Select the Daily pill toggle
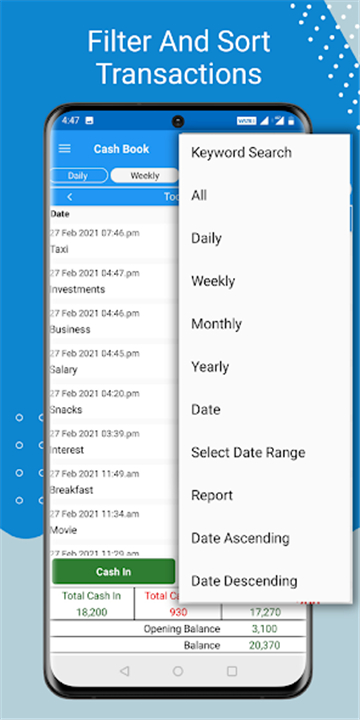This screenshot has height=720, width=360. tap(78, 175)
